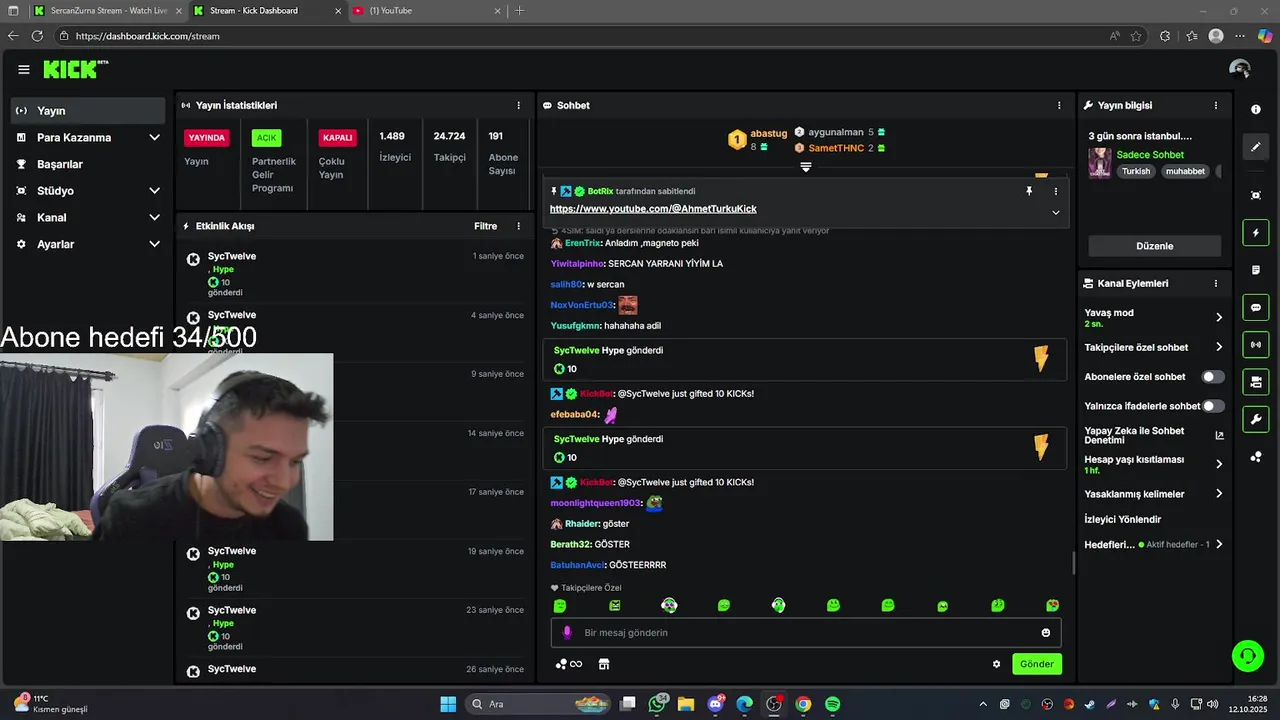Click the Windows Start button
1280x720 pixels.
click(448, 704)
